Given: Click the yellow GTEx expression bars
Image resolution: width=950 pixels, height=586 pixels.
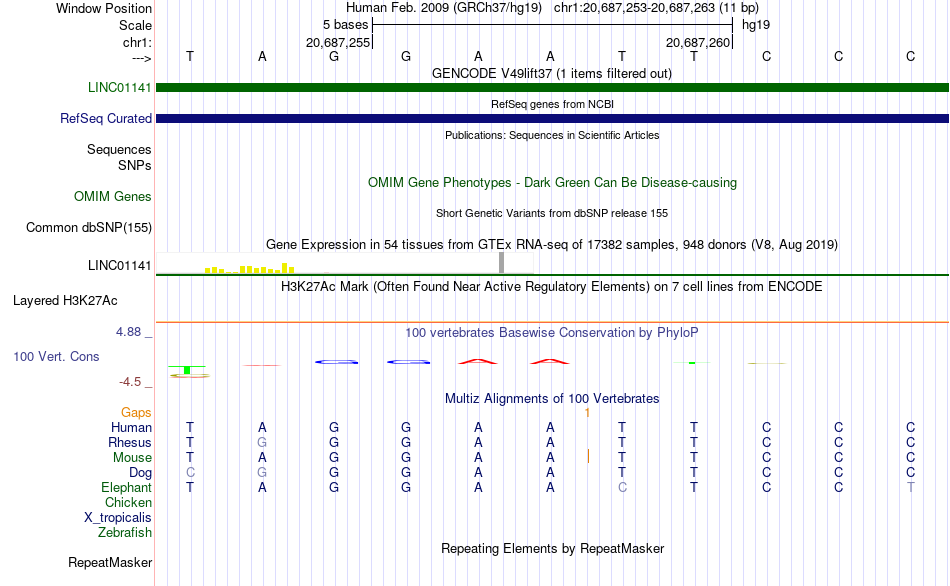Looking at the screenshot, I should 250,268.
